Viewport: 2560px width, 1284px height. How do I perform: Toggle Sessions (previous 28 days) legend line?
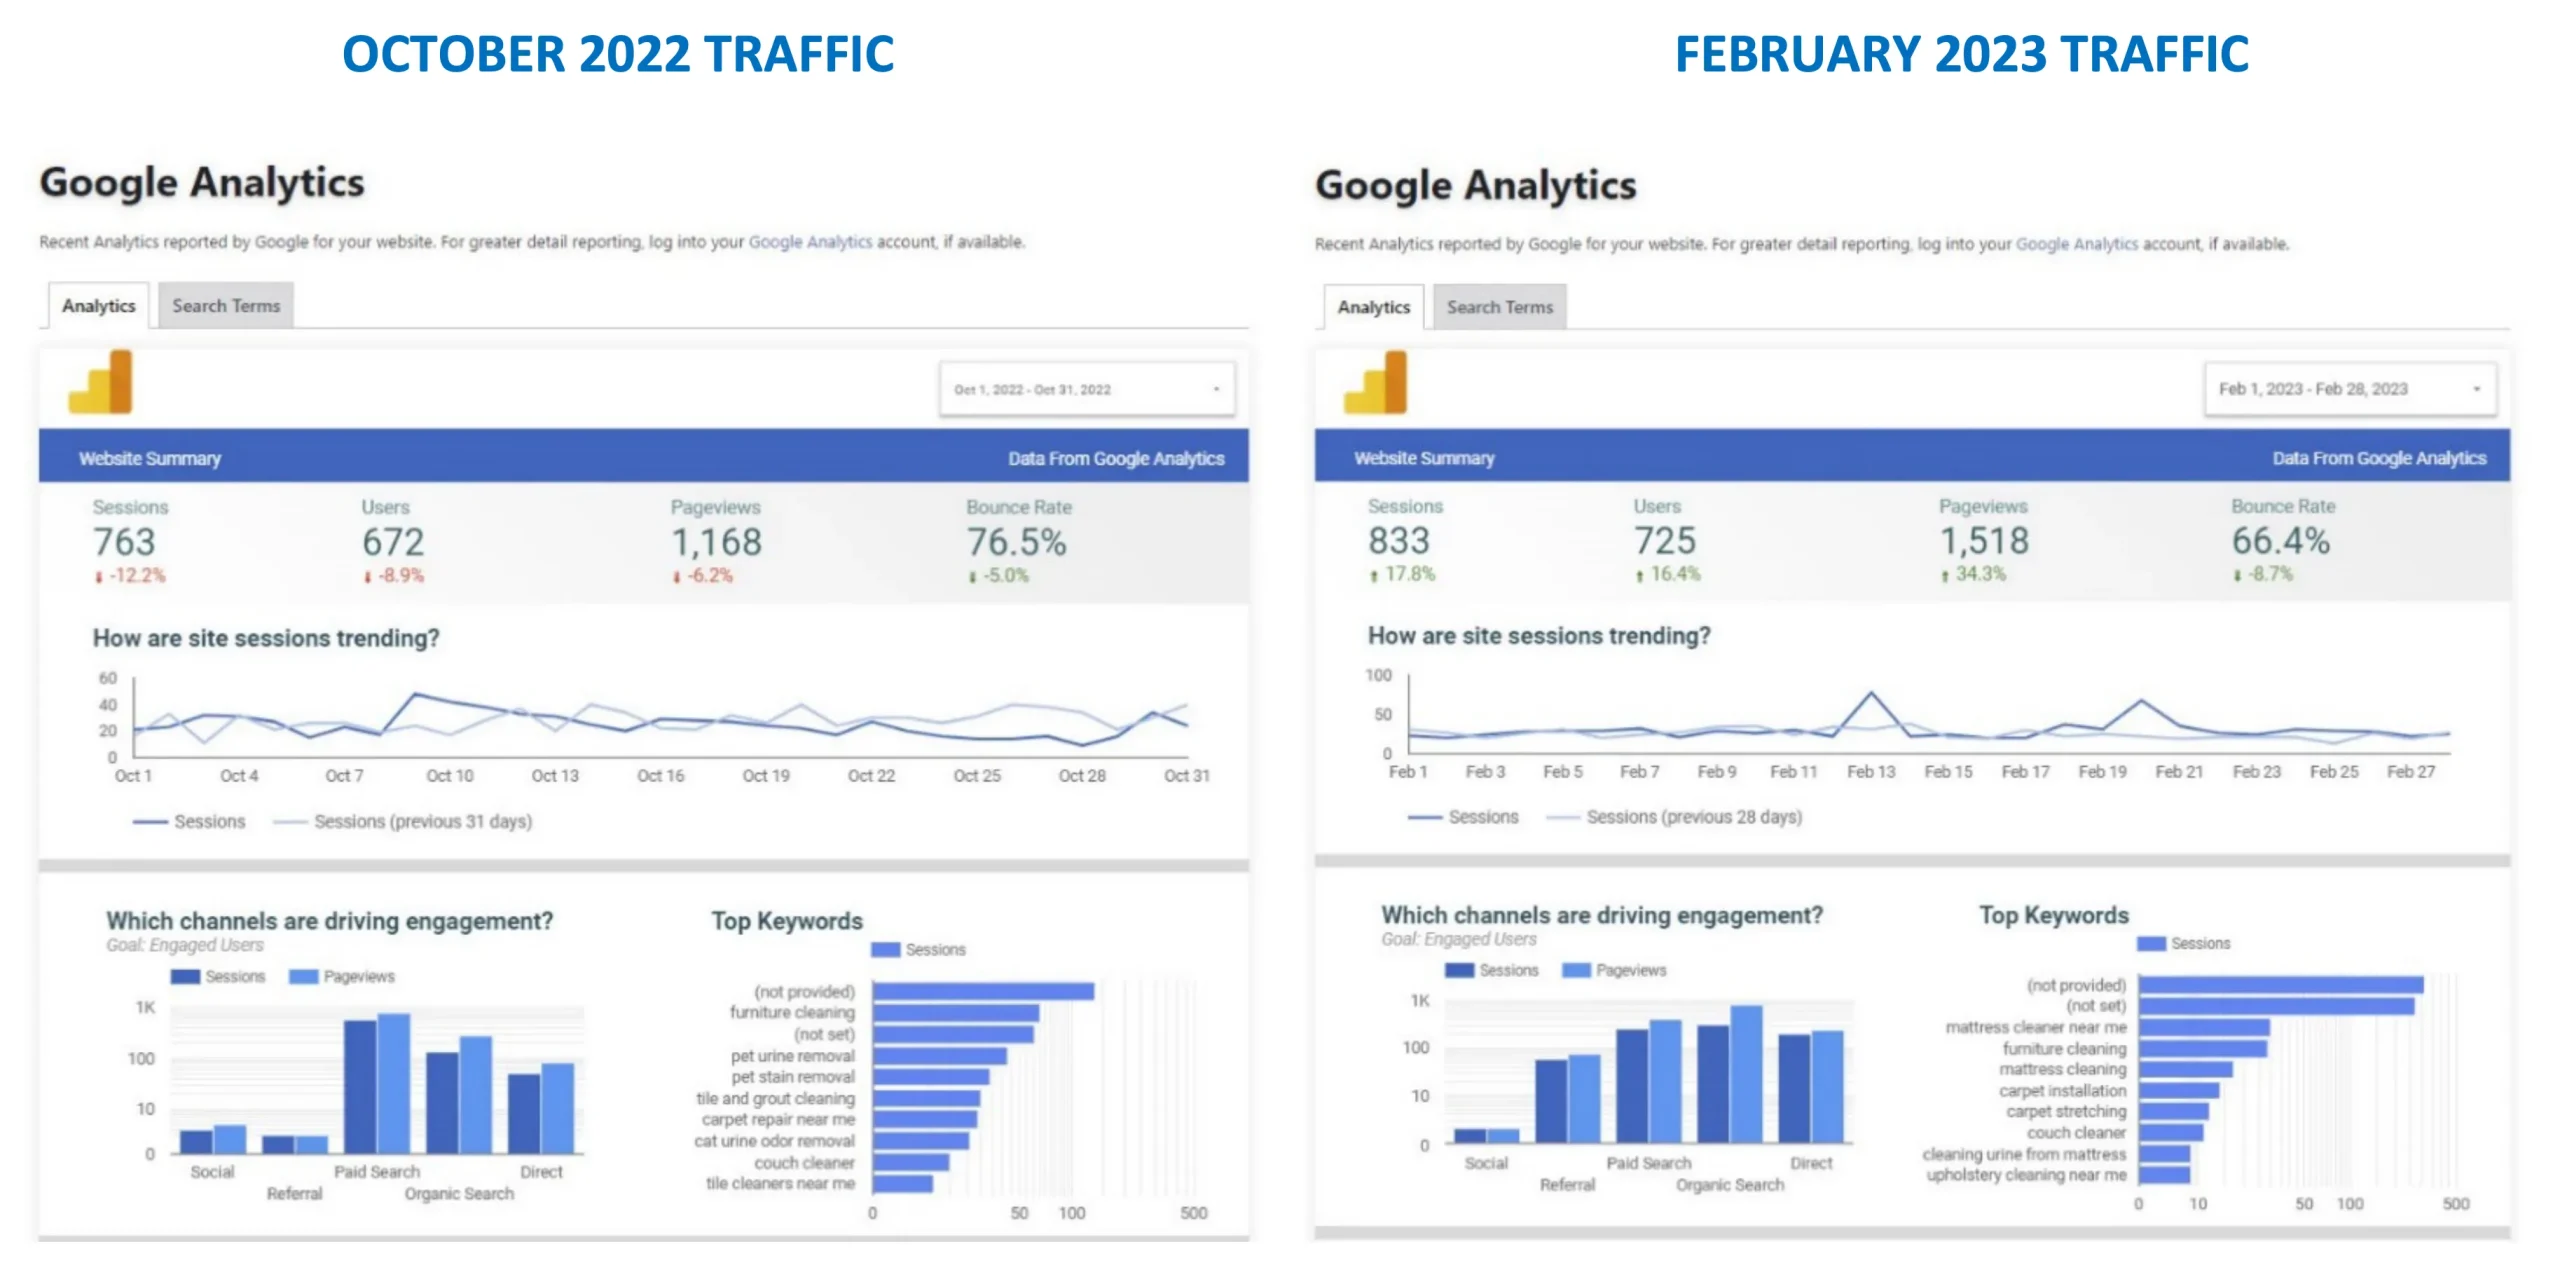1562,818
